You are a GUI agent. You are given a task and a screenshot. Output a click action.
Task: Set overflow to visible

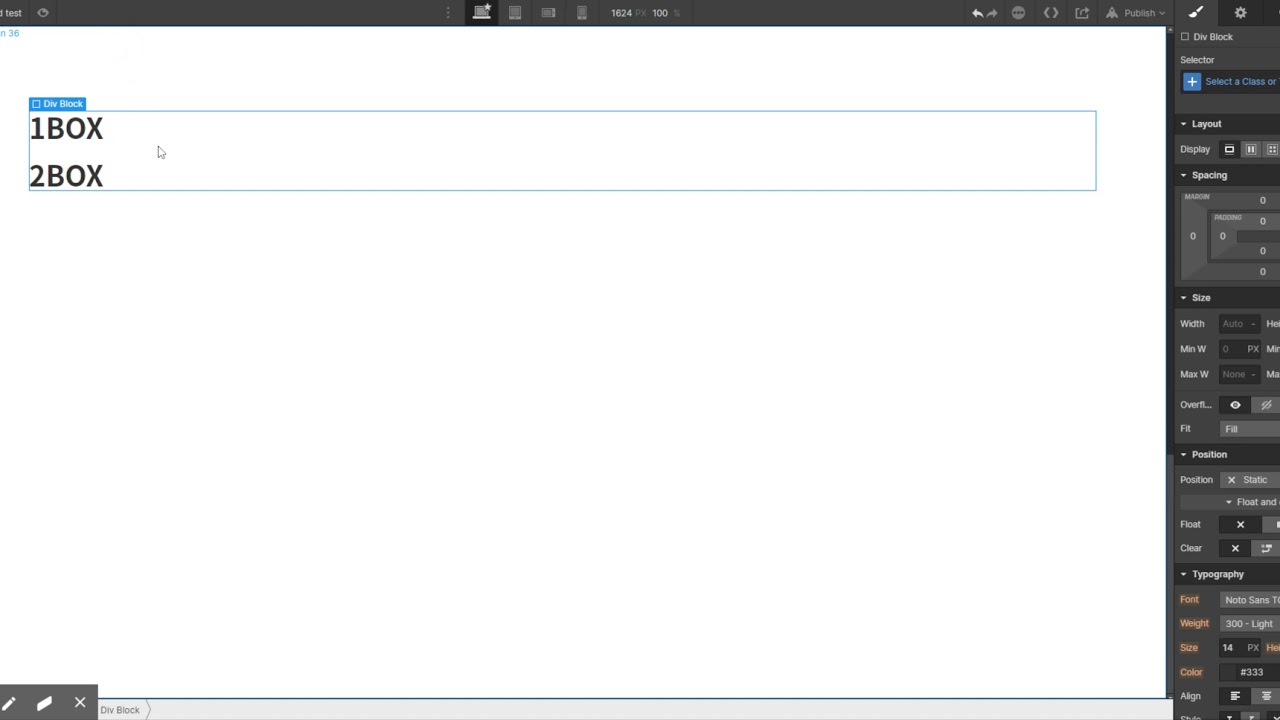[1235, 405]
